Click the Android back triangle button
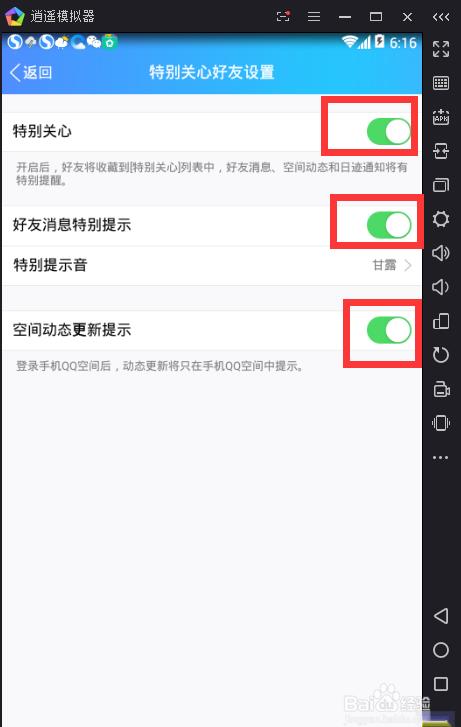461x727 pixels. pos(441,616)
